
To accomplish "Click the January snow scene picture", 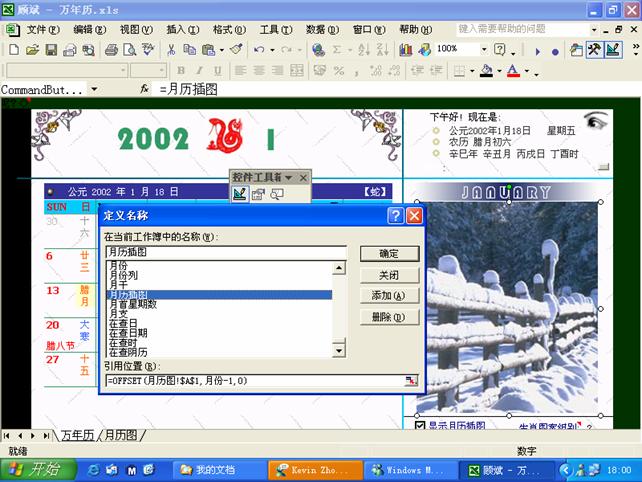I will (x=508, y=308).
